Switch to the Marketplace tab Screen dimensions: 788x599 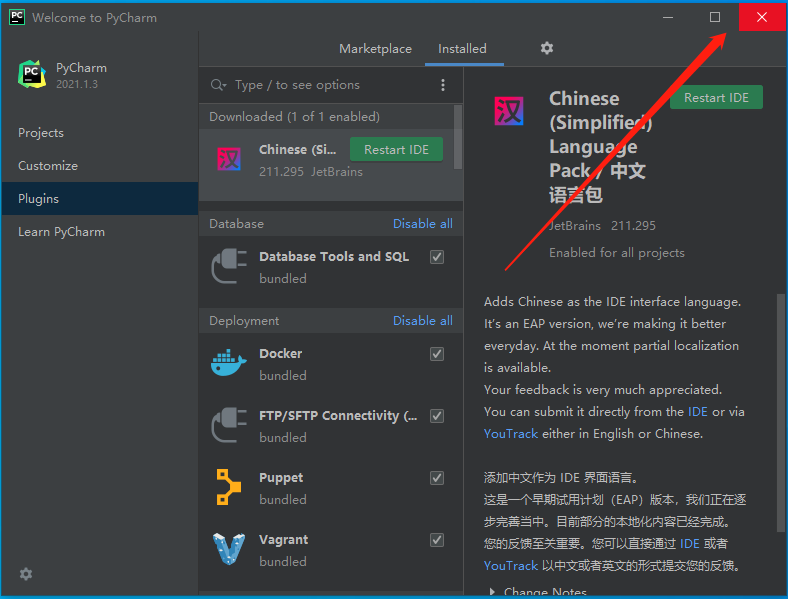375,49
